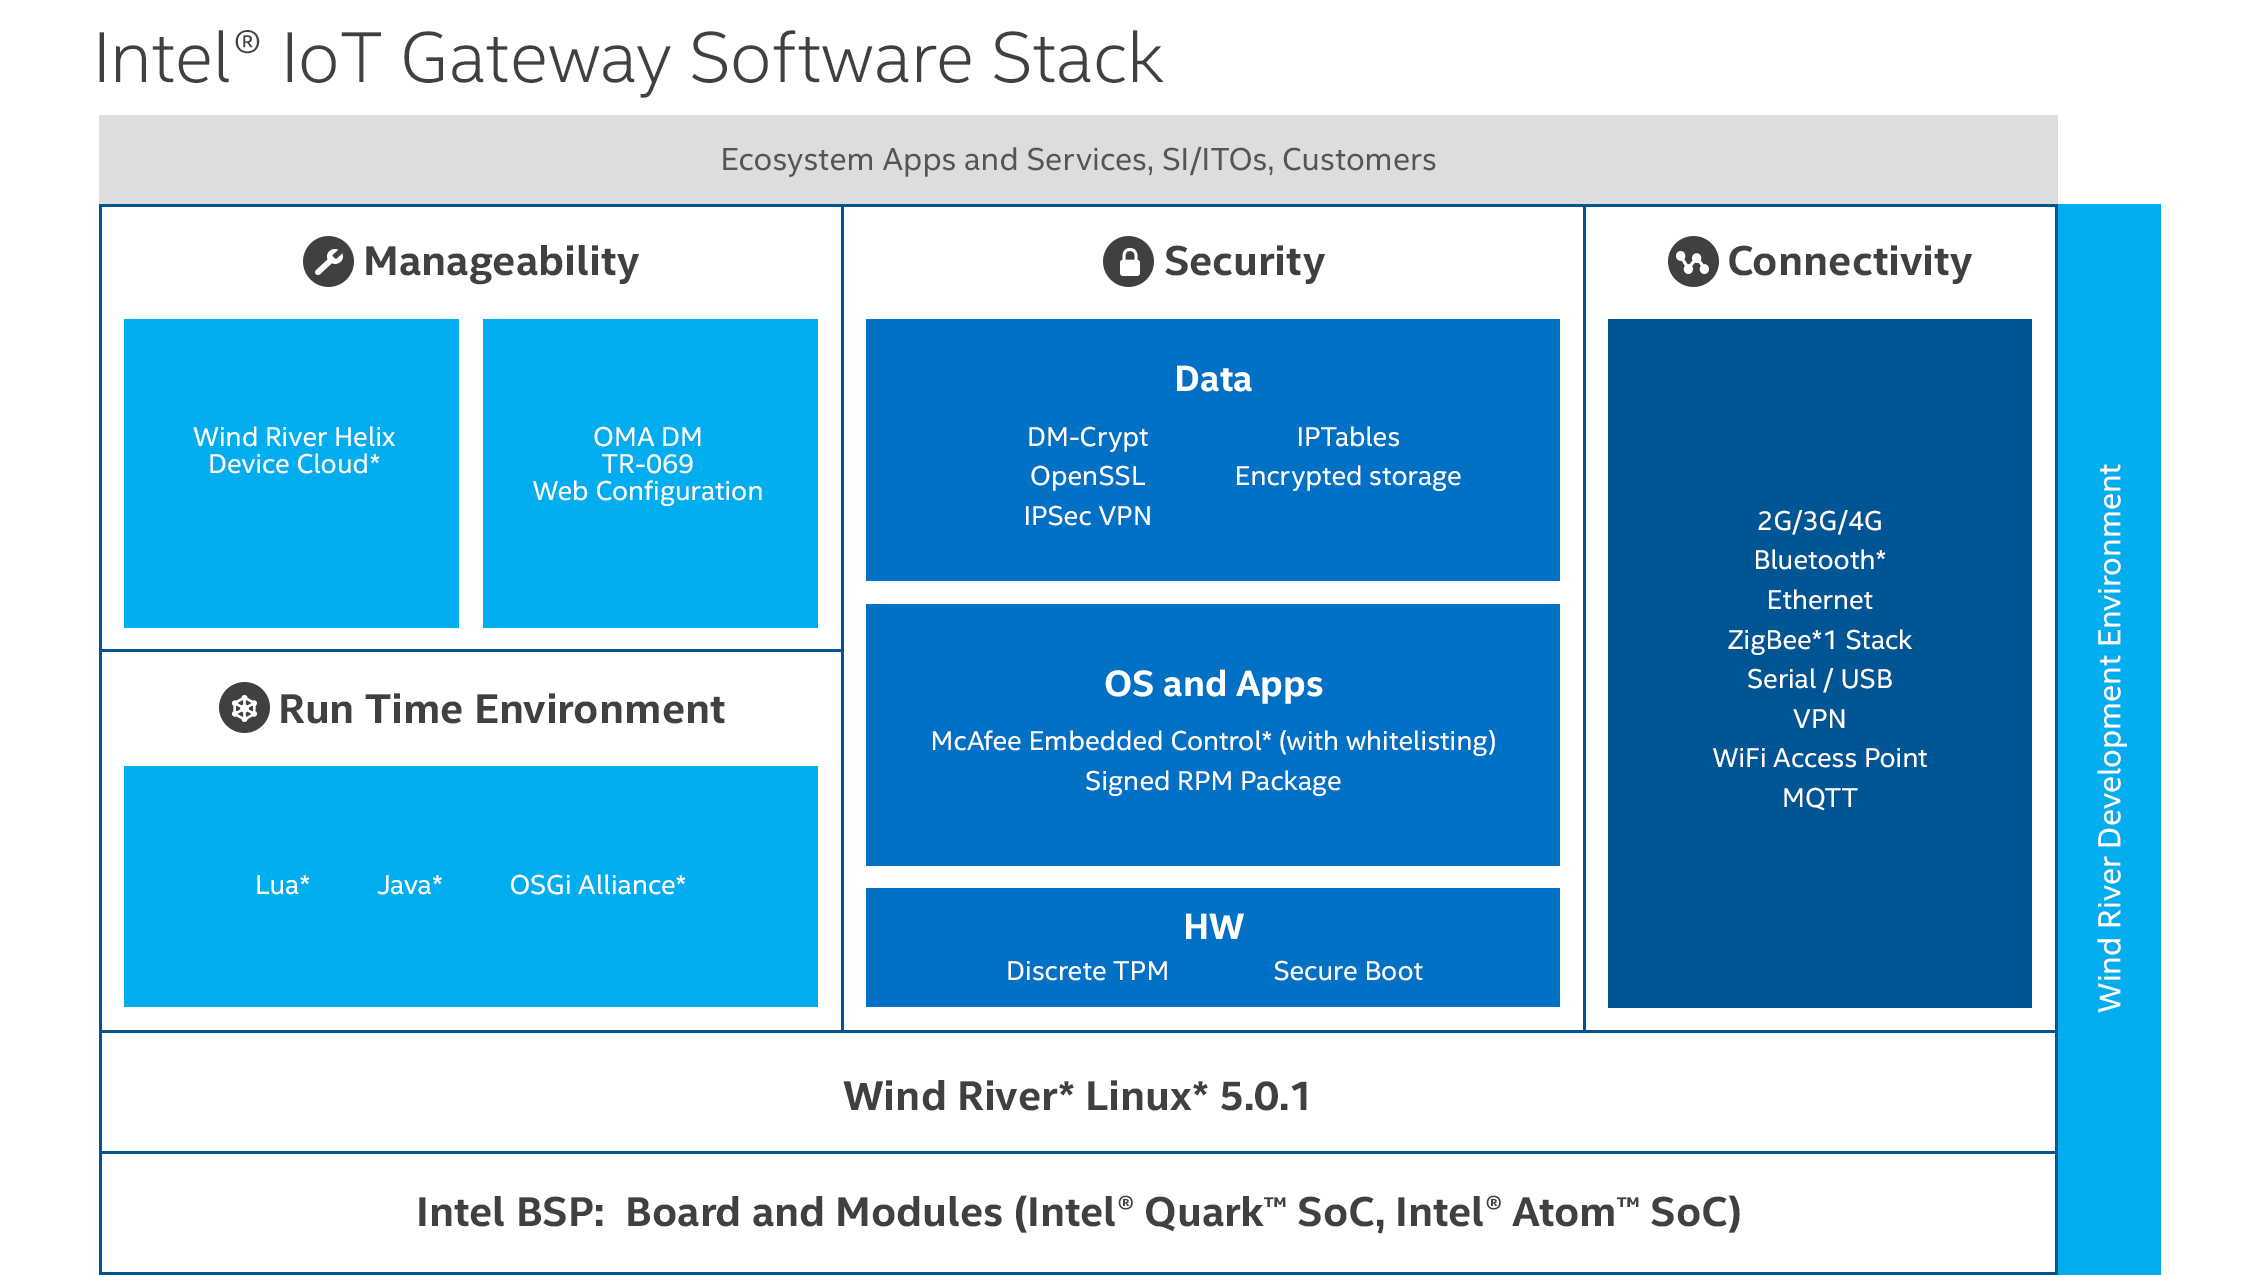The width and height of the screenshot is (2265, 1275).
Task: Click the Discrete TPM label
Action: [x=1087, y=971]
